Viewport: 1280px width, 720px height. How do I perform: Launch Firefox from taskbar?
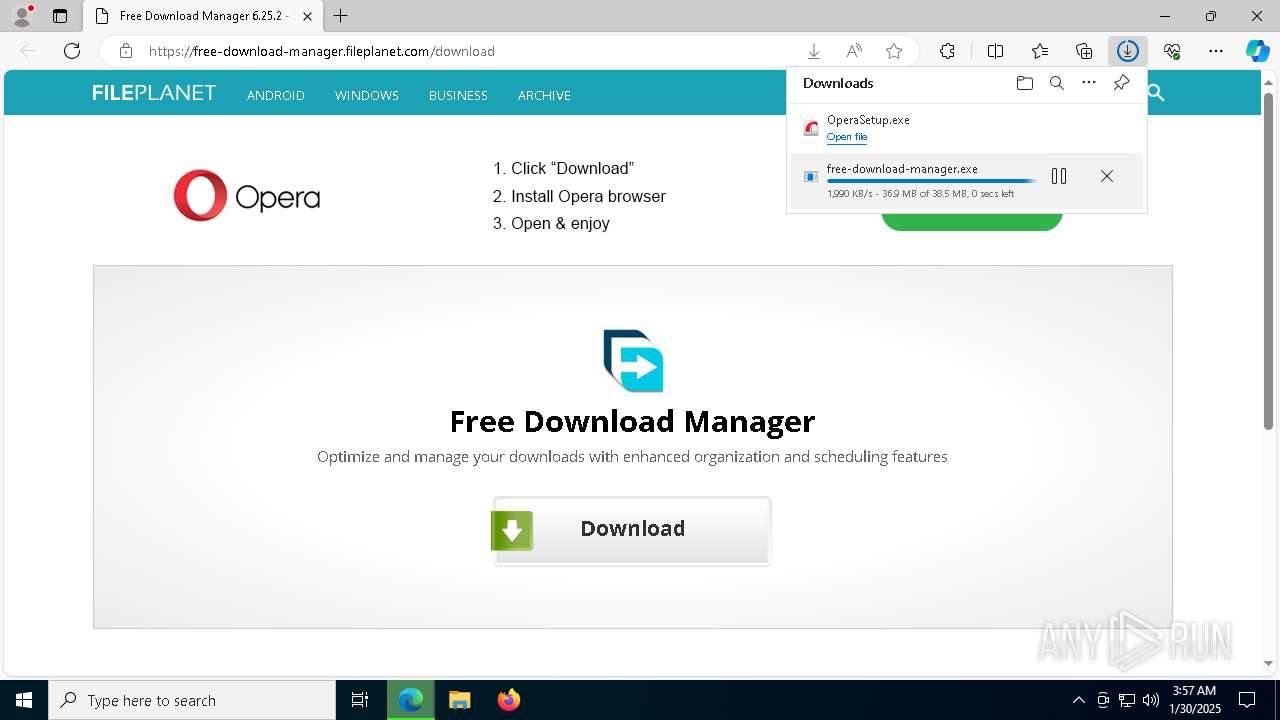(509, 700)
